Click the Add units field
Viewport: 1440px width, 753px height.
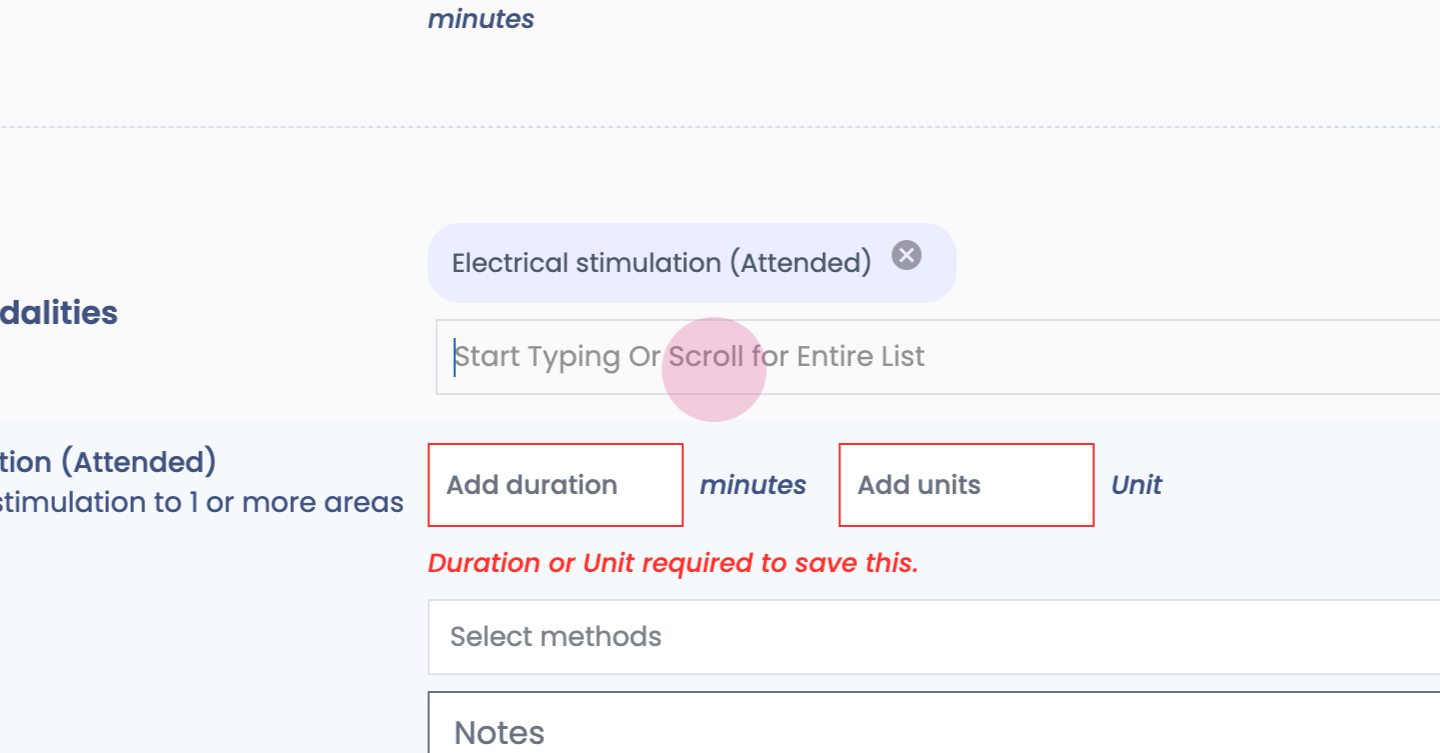coord(965,485)
